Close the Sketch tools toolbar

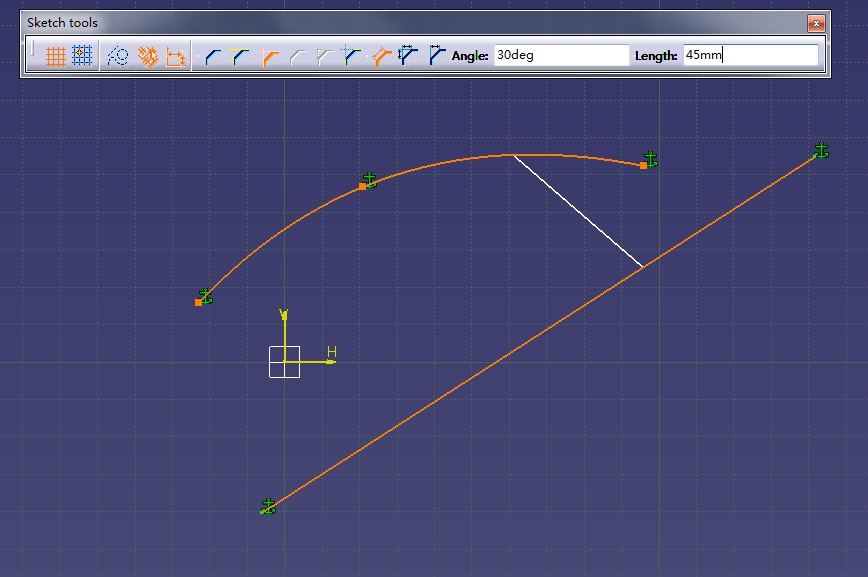click(x=816, y=23)
